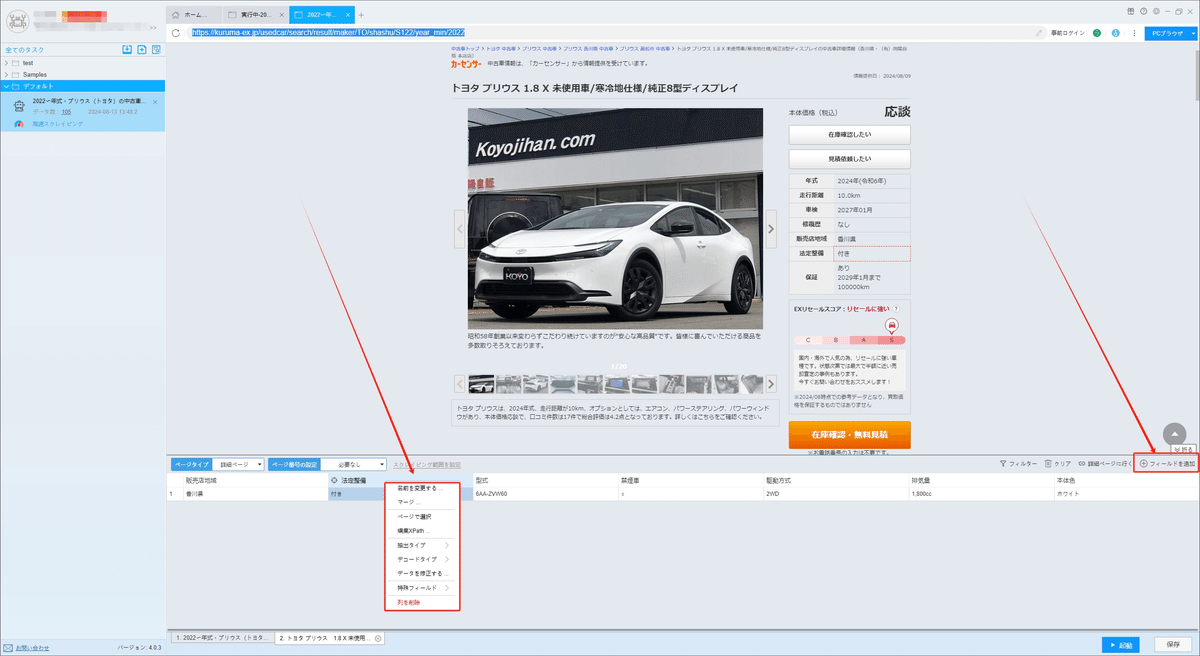Viewport: 1200px width, 656px height.
Task: Close the 実行中 tab
Action: pyautogui.click(x=280, y=15)
